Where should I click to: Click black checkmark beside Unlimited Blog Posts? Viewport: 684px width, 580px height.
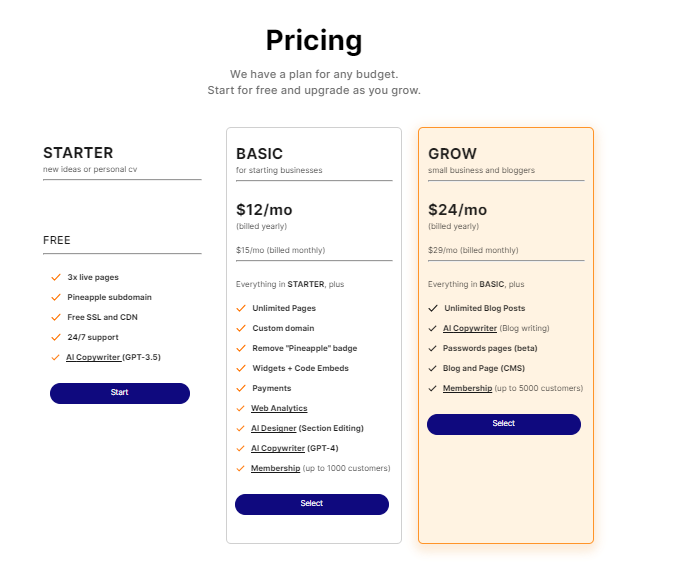[x=433, y=308]
